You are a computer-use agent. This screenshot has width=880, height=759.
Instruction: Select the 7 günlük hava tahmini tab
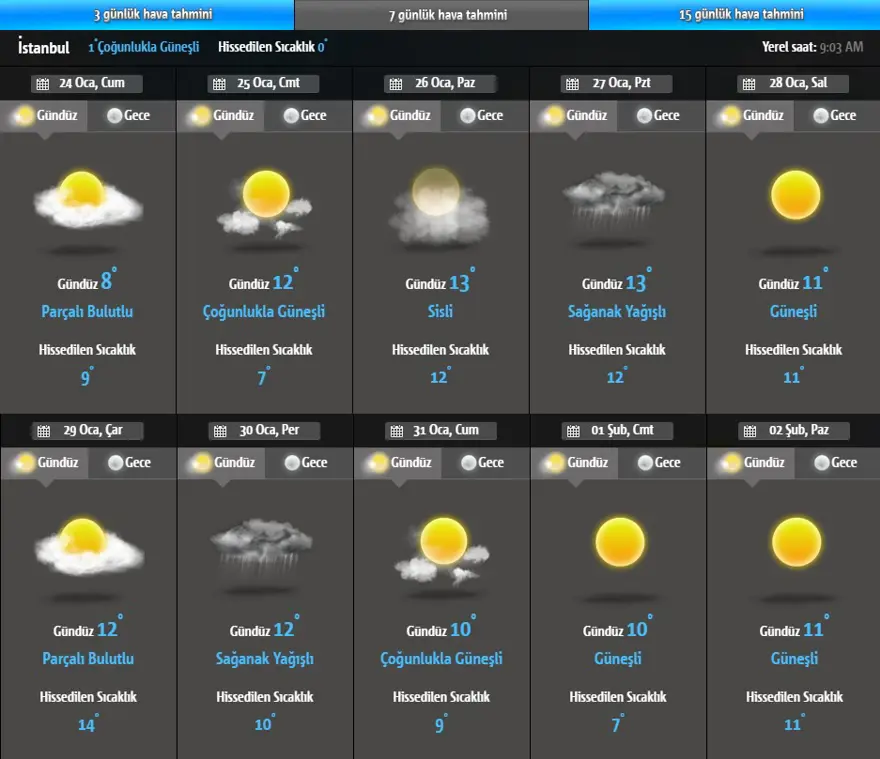point(441,15)
